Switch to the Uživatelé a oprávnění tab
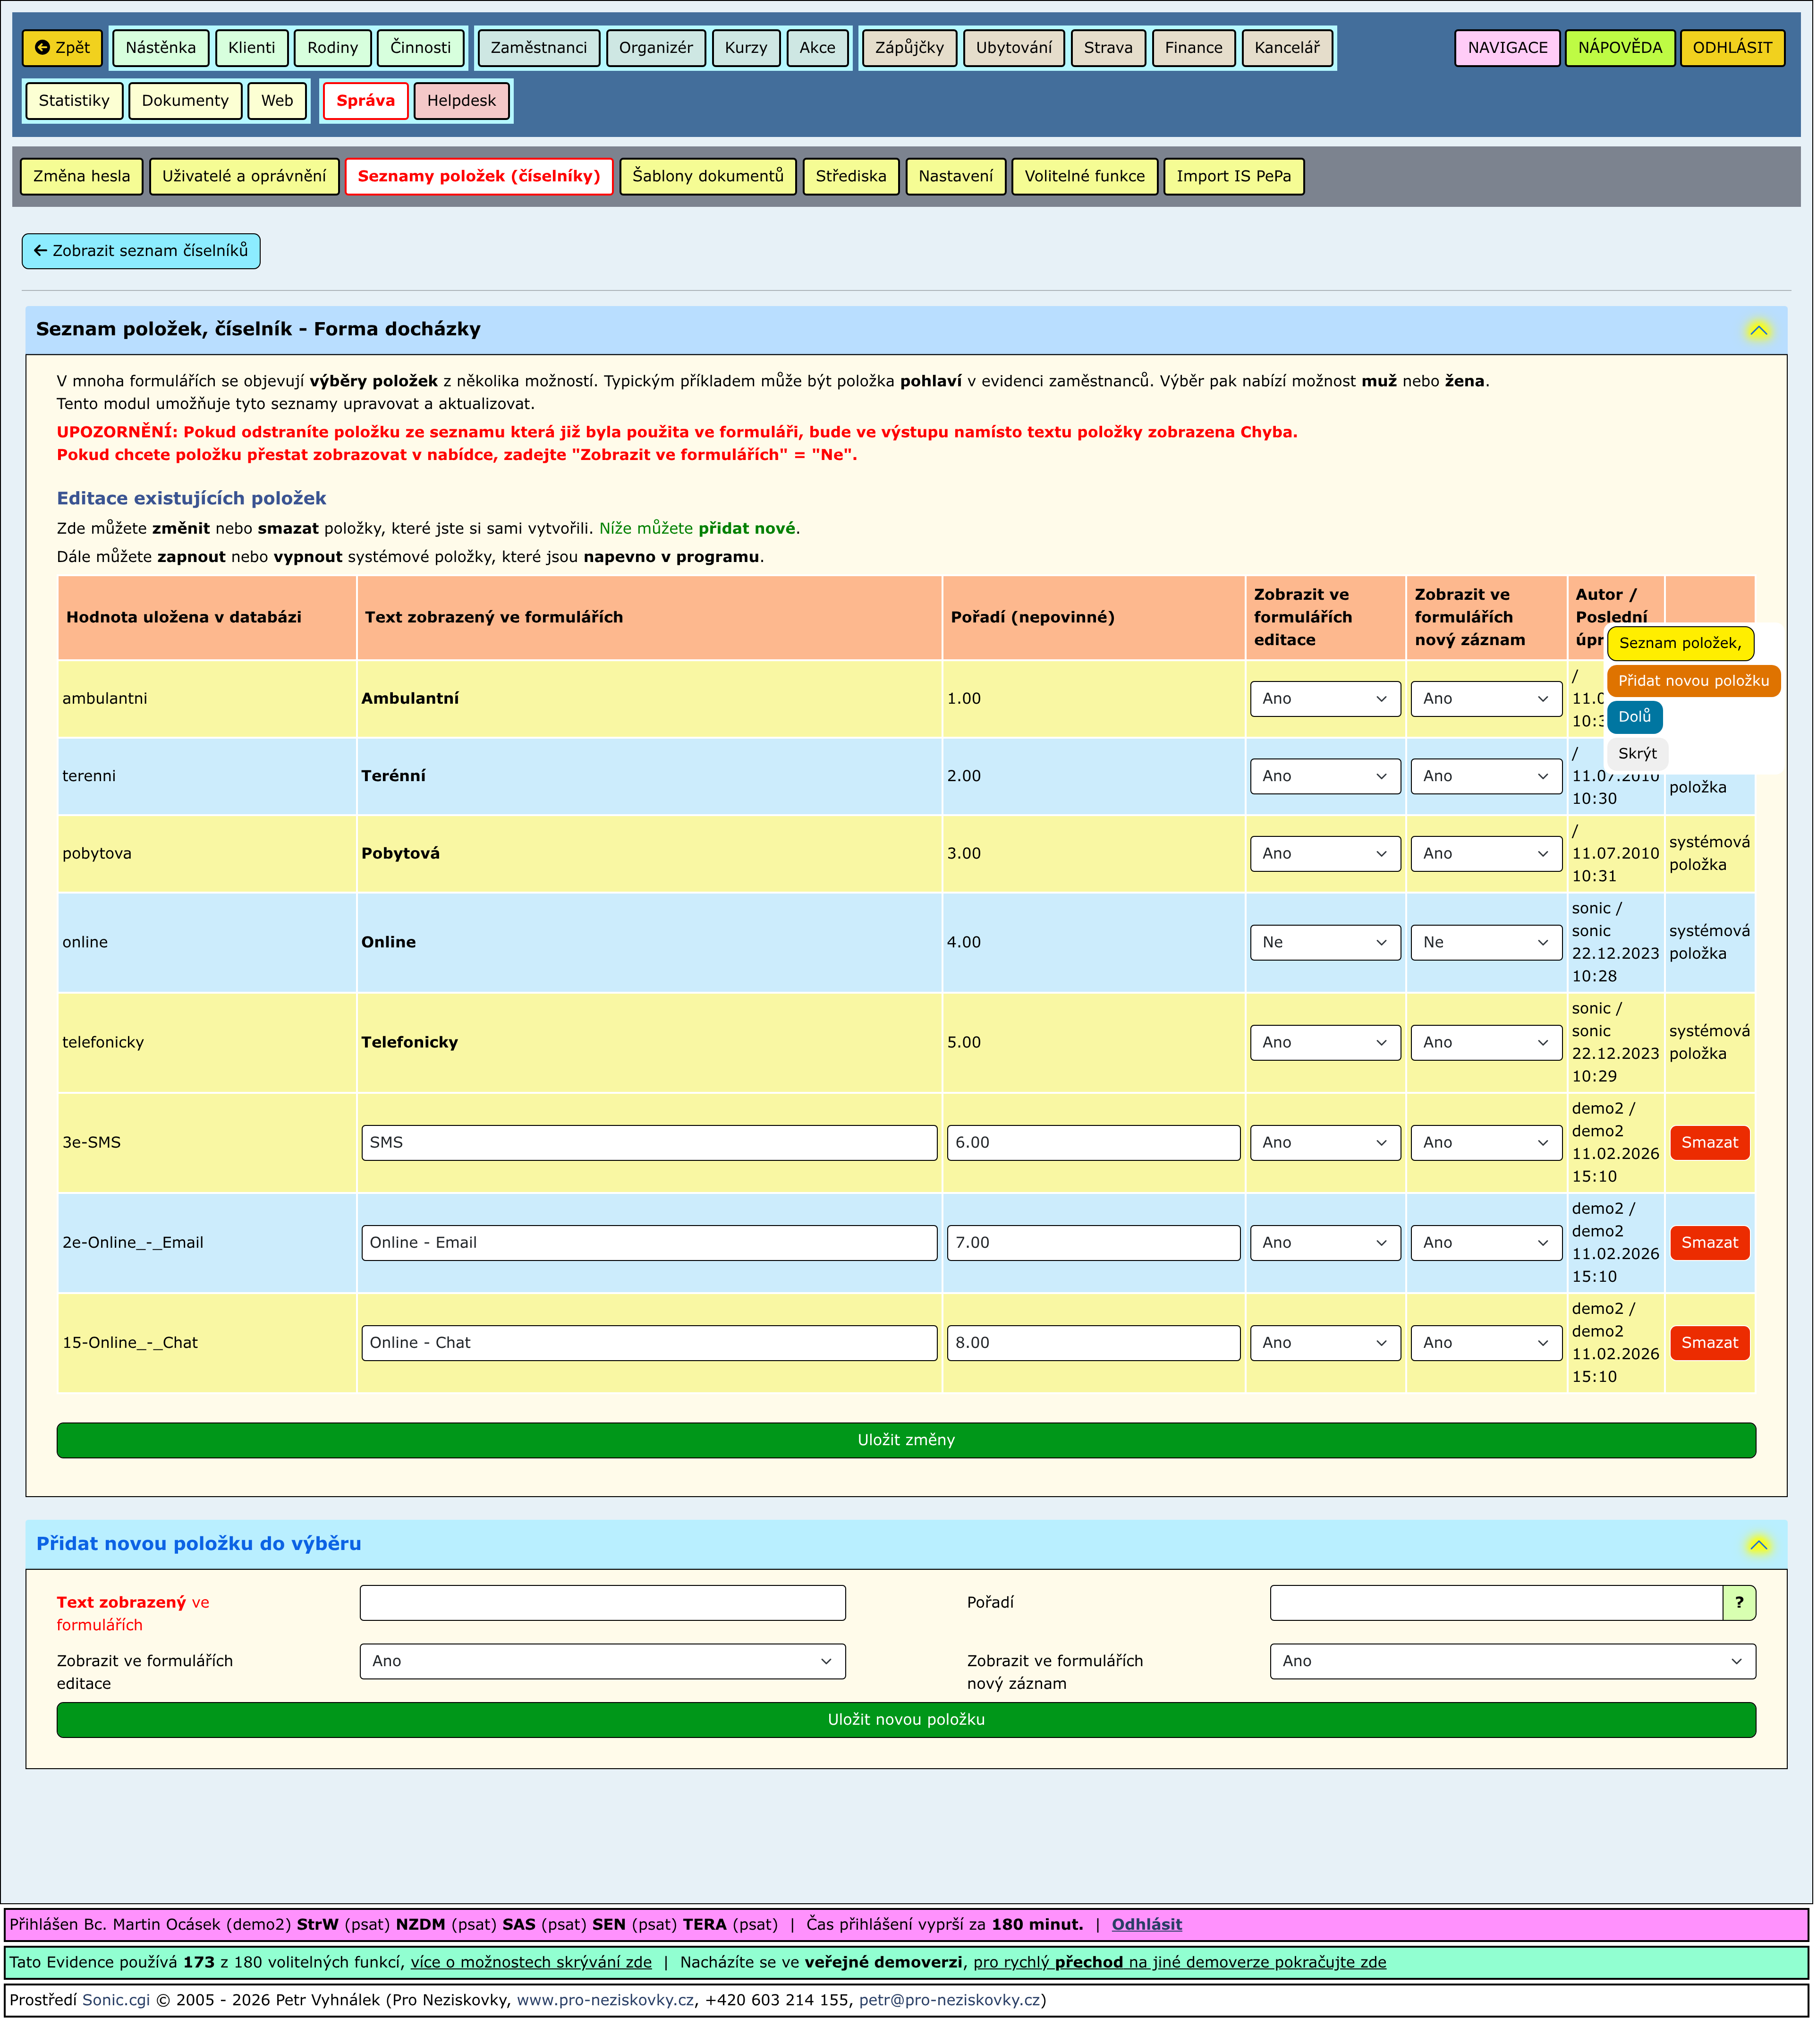Viewport: 1817px width, 2044px height. click(244, 176)
